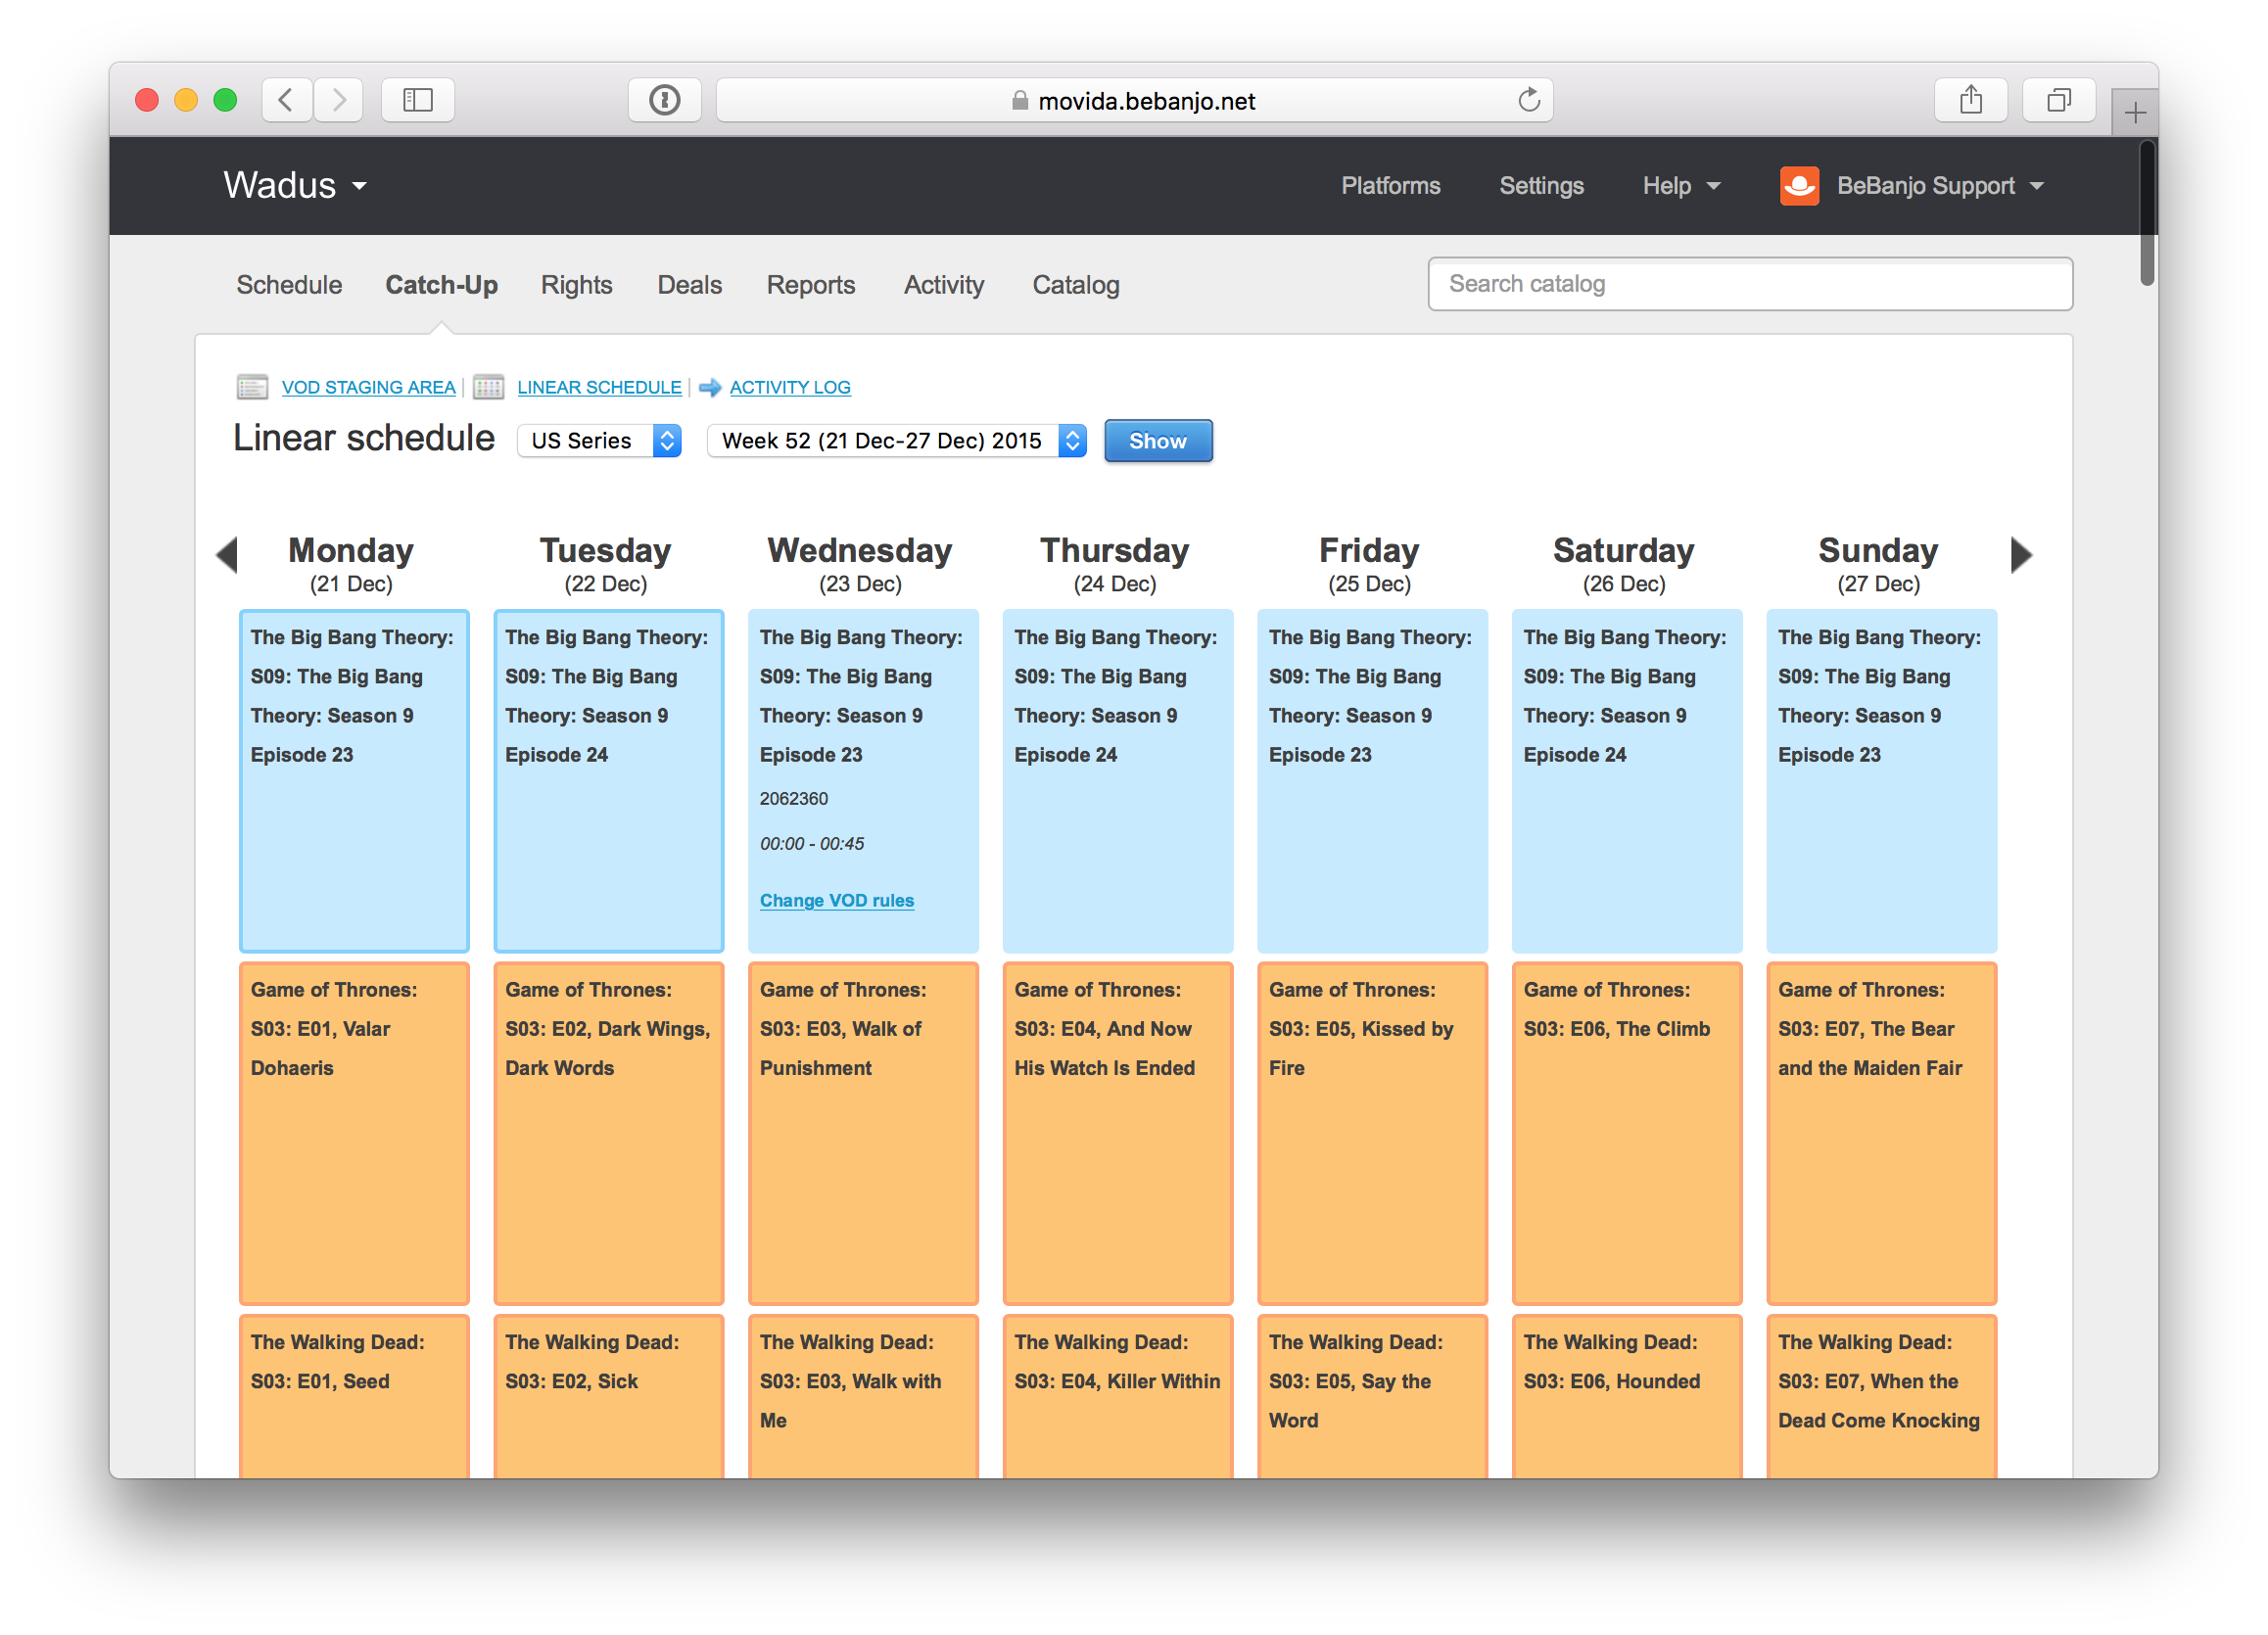Select Game of Thrones E01 Valar Dohaeris
The height and width of the screenshot is (1635, 2268).
(354, 1134)
